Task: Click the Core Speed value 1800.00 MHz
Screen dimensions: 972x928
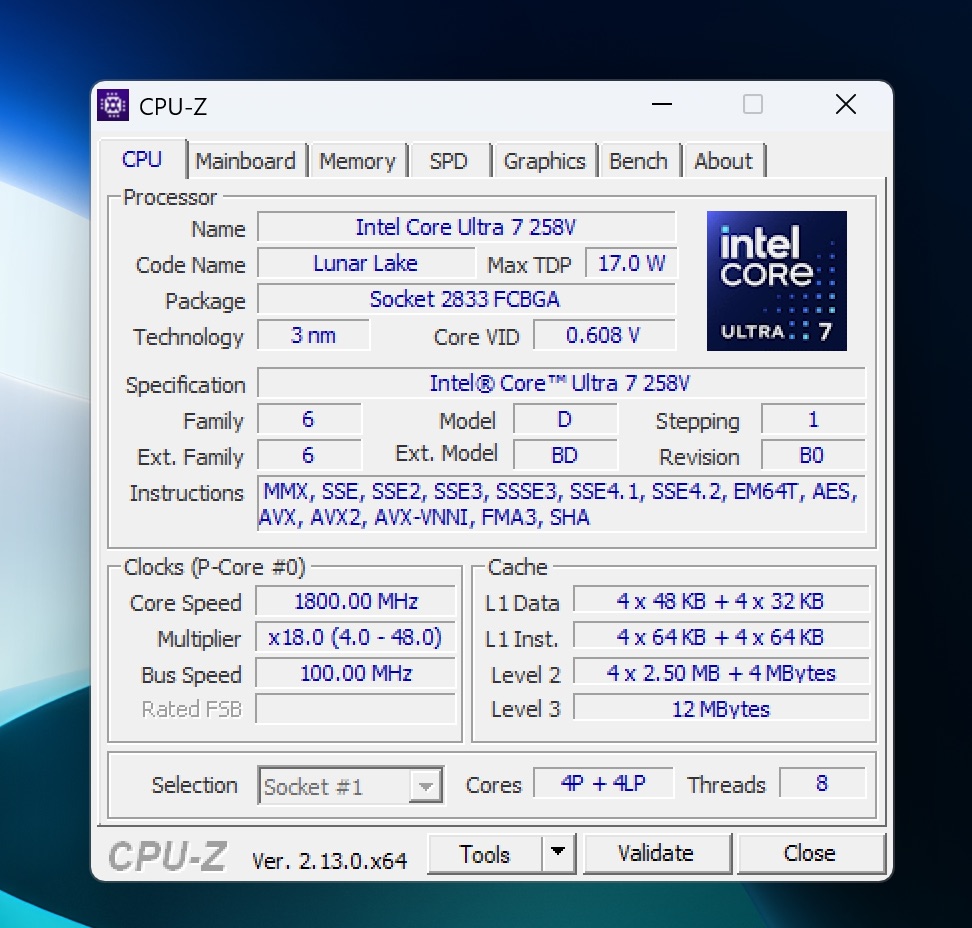Action: pos(356,601)
